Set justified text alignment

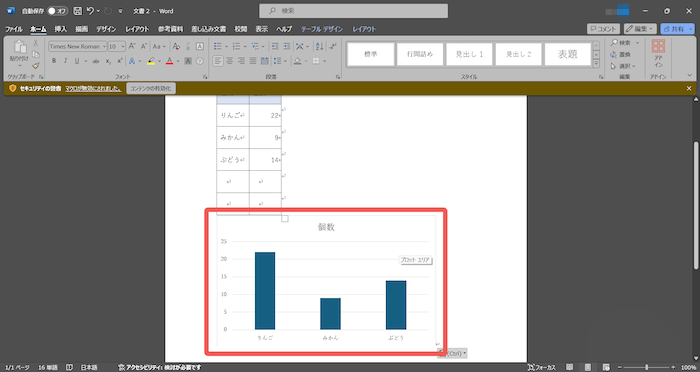253,61
